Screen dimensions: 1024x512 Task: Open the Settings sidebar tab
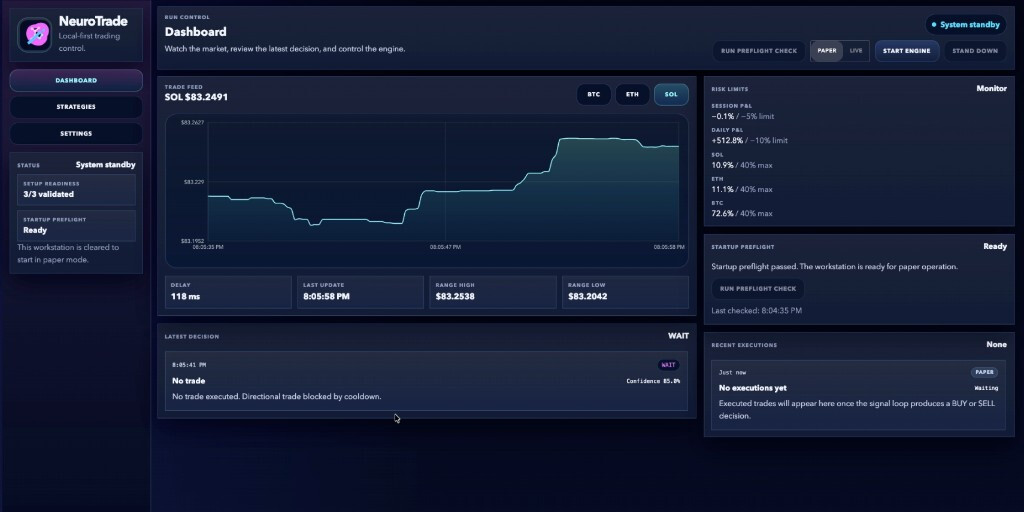click(76, 134)
